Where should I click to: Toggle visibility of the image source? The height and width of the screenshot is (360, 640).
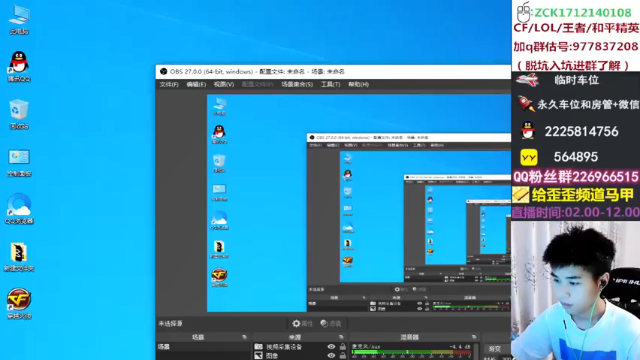[331, 356]
